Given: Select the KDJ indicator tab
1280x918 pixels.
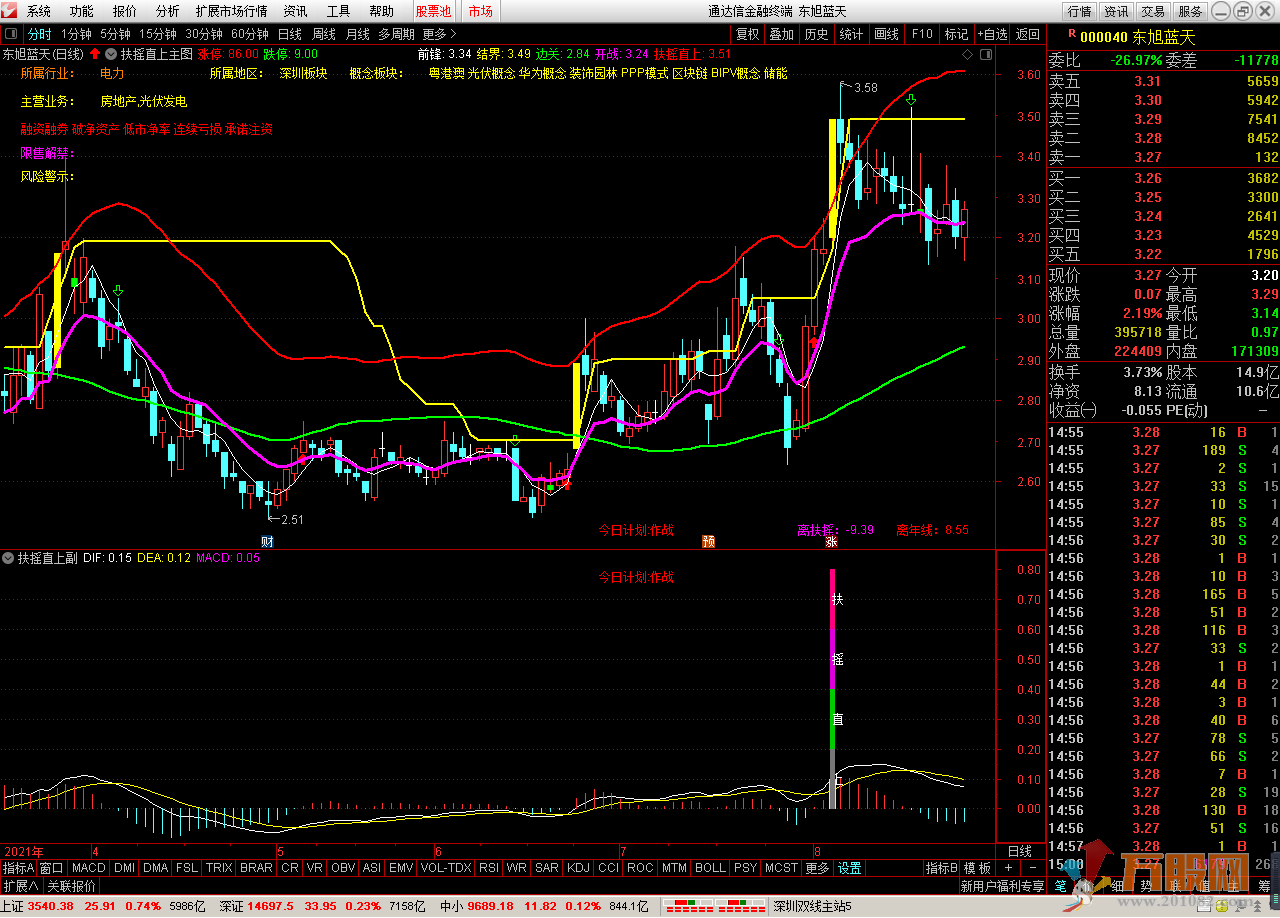Looking at the screenshot, I should (x=578, y=868).
